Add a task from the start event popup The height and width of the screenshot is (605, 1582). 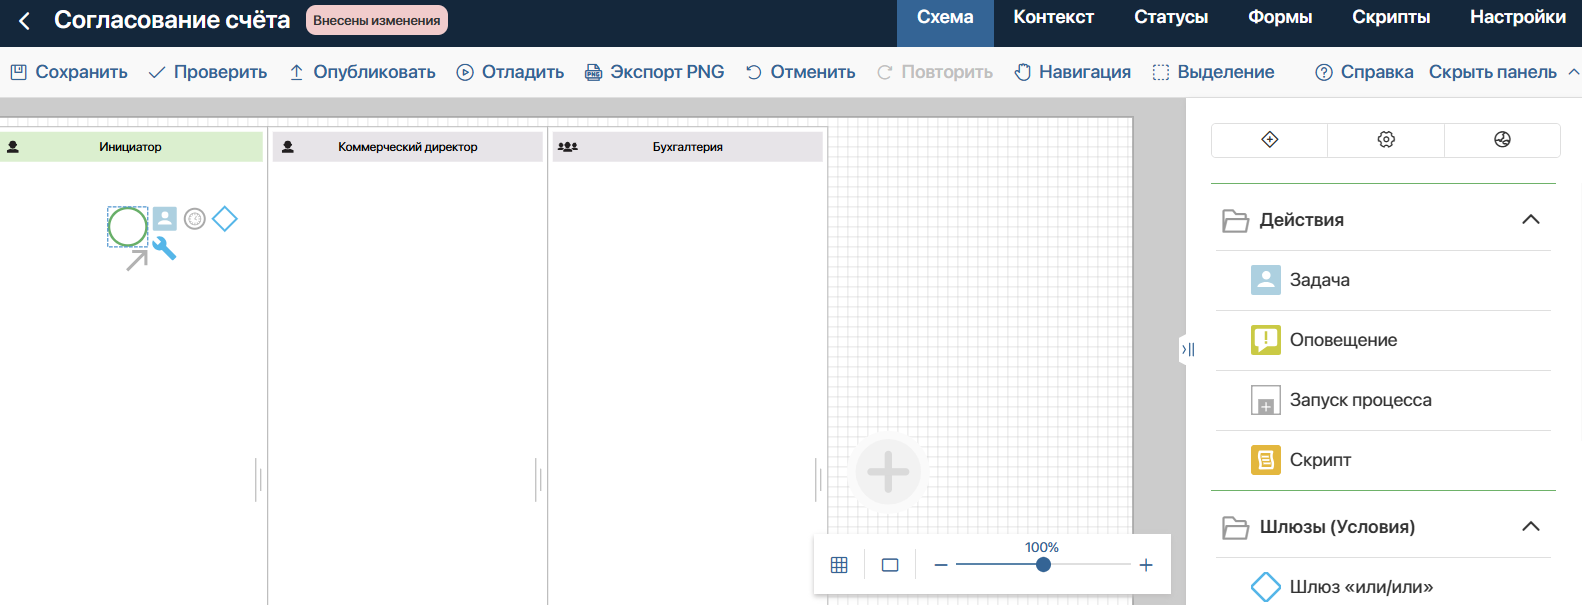(165, 219)
